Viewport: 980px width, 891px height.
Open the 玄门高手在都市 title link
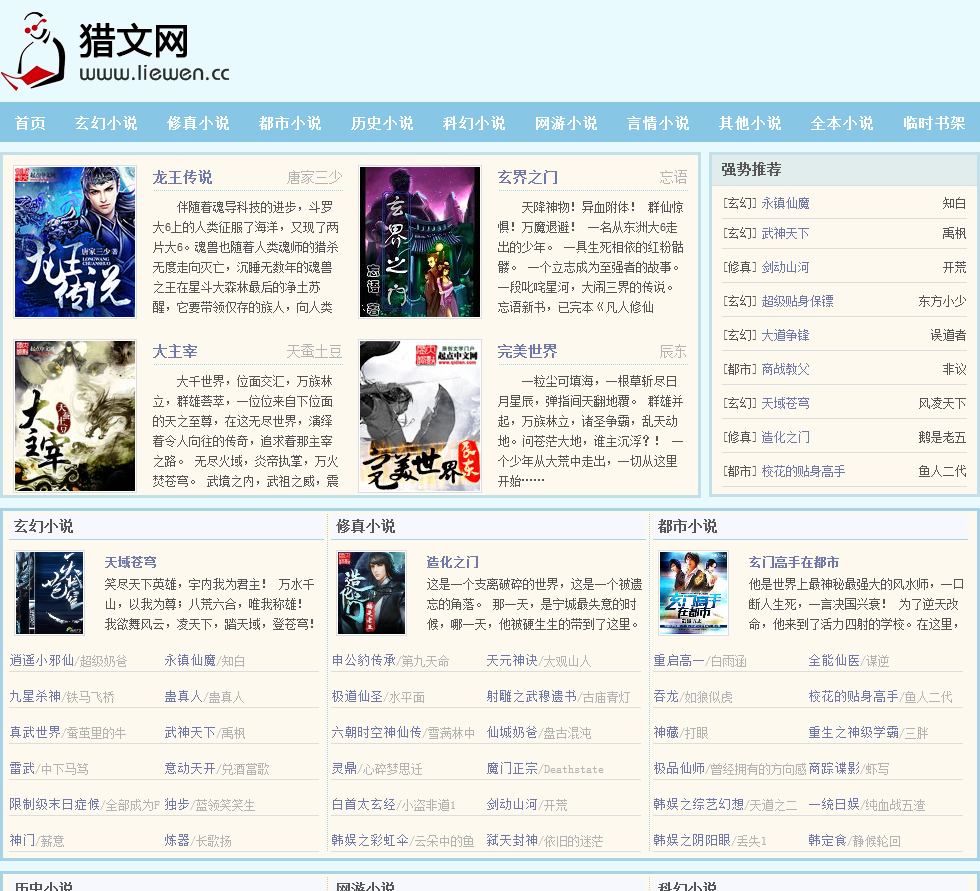pyautogui.click(x=794, y=562)
